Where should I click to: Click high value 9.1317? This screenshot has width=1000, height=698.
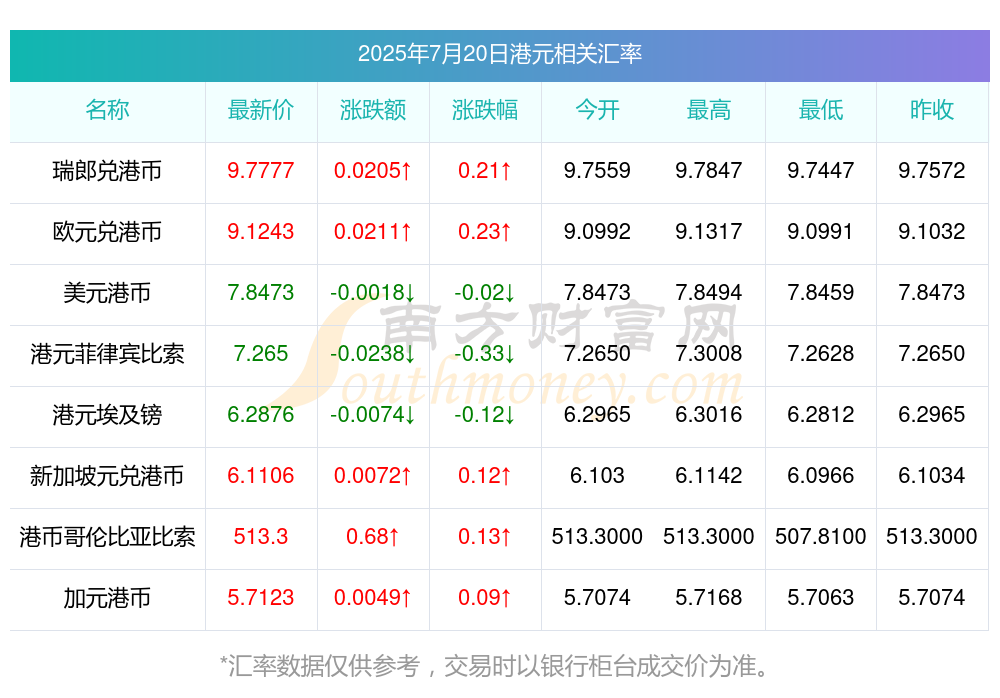(x=709, y=232)
